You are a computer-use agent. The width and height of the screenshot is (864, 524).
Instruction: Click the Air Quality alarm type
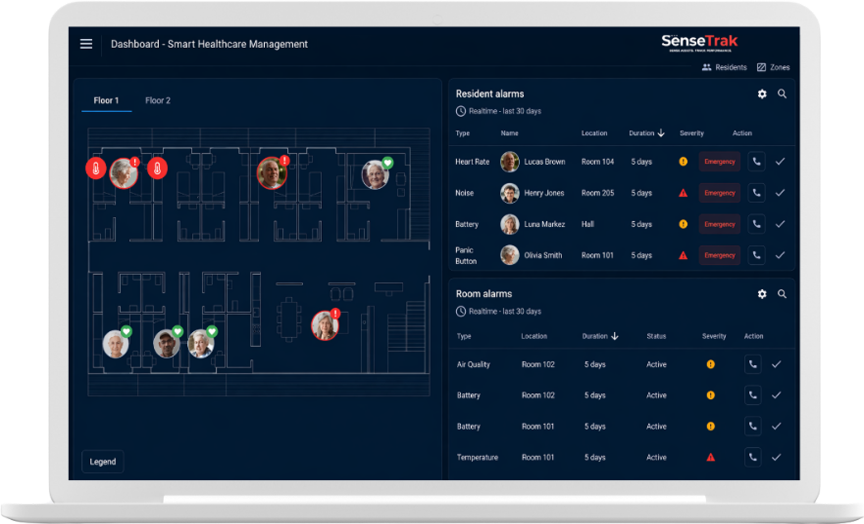click(x=473, y=364)
